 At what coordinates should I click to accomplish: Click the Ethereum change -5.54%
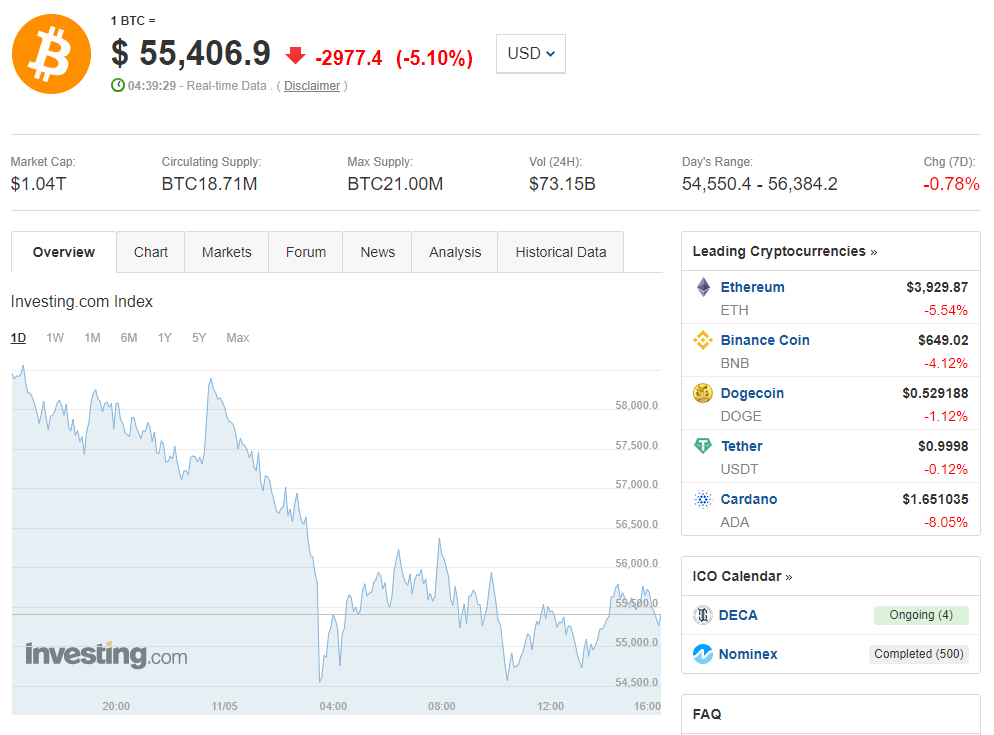[946, 310]
